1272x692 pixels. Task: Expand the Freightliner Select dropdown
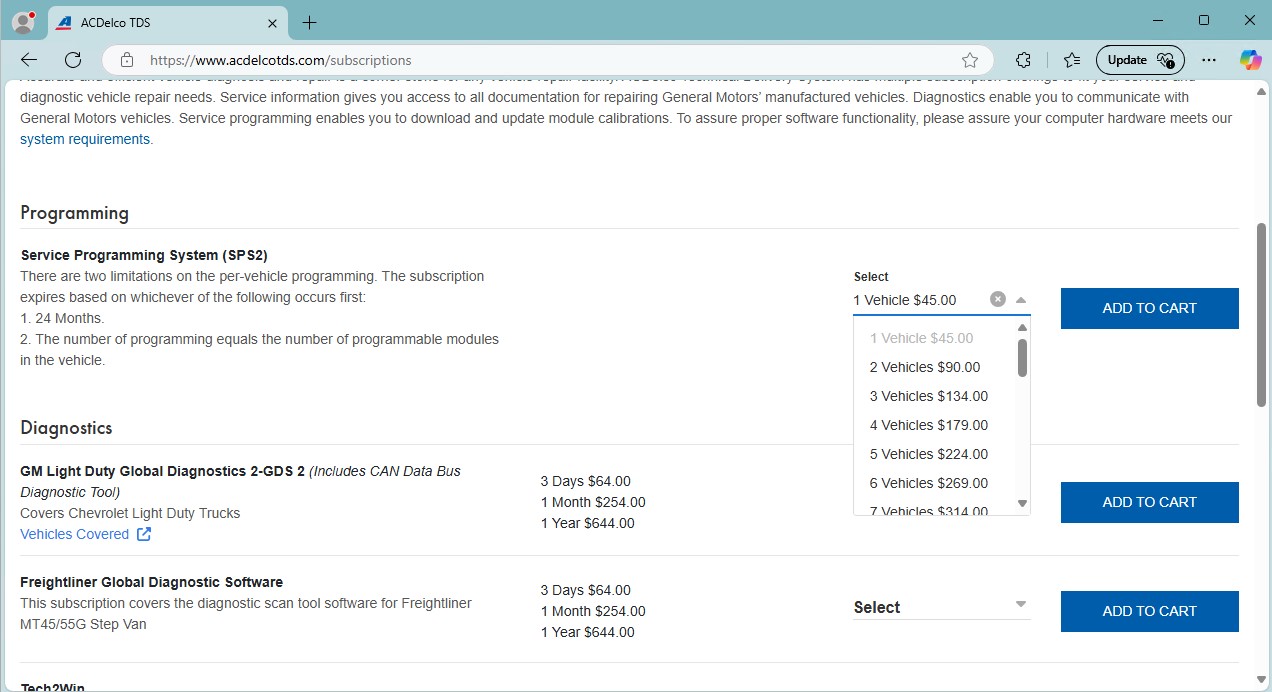(x=1020, y=605)
